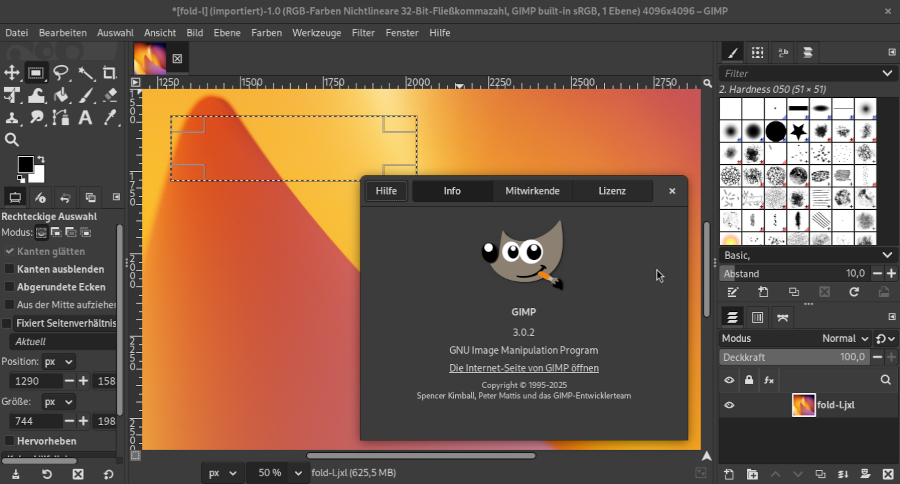Screen dimensions: 900x484
Task: Swap foreground and background colors arrow
Action: 41,159
